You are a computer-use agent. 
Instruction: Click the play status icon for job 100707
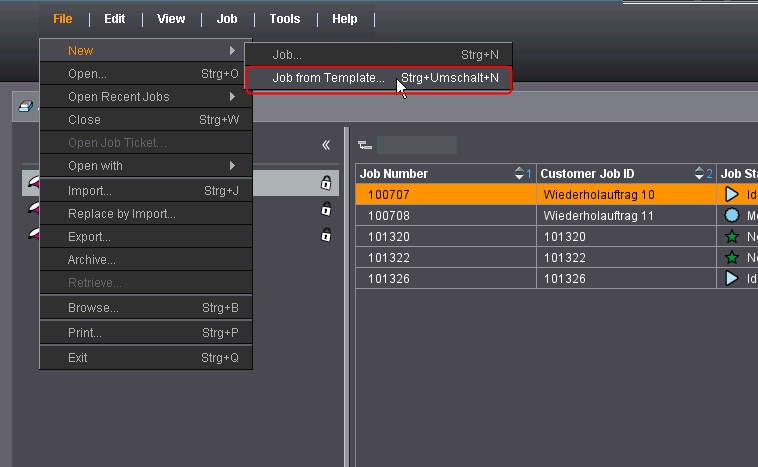[732, 194]
